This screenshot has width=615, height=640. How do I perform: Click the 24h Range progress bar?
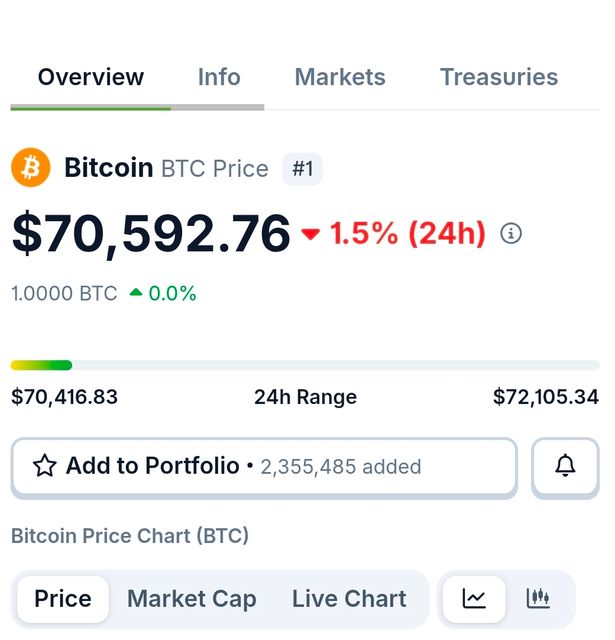click(x=305, y=365)
